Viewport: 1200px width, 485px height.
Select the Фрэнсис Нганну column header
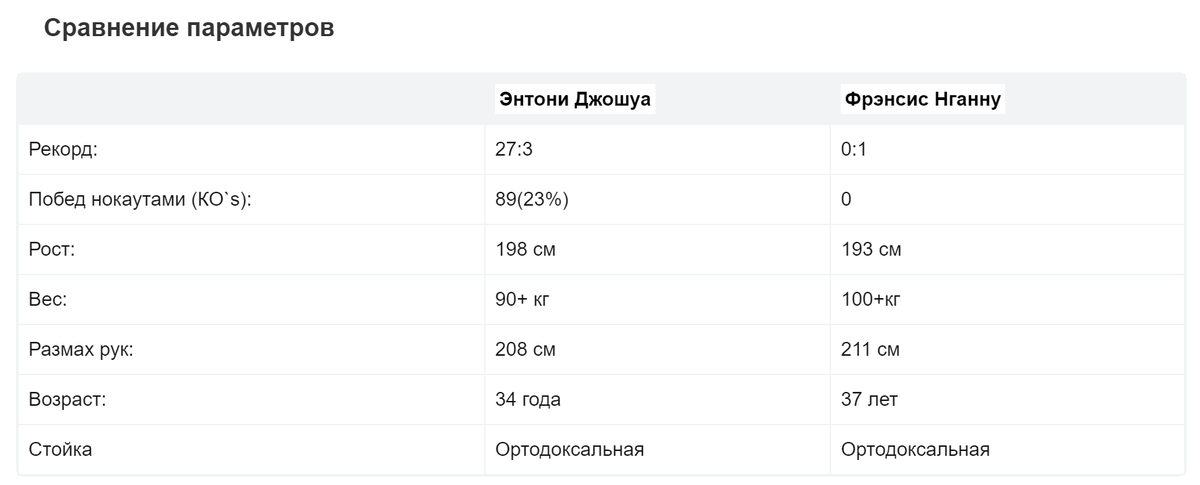tap(921, 100)
